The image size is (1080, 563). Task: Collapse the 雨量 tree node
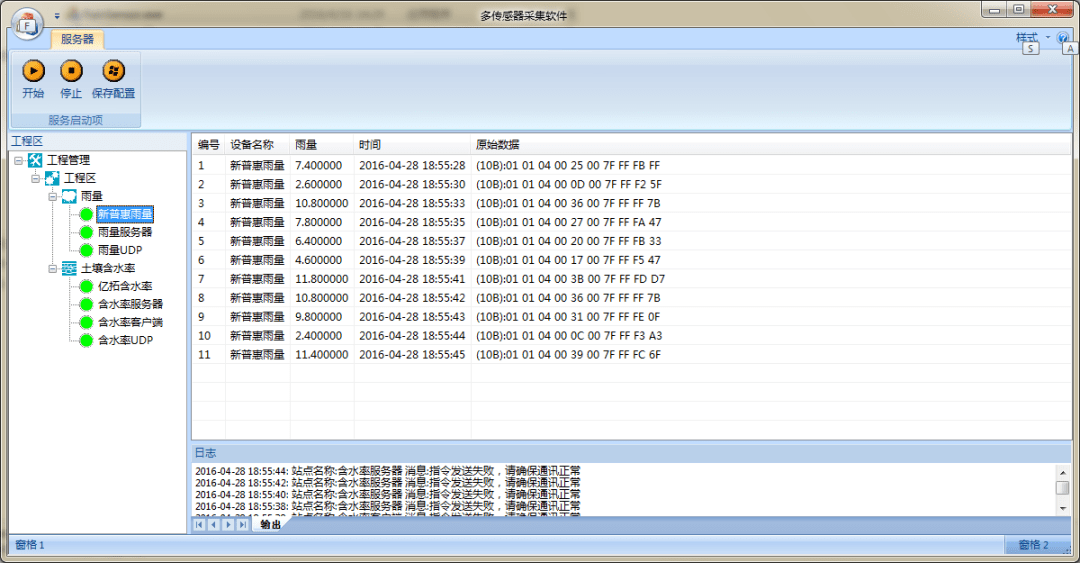[53, 196]
